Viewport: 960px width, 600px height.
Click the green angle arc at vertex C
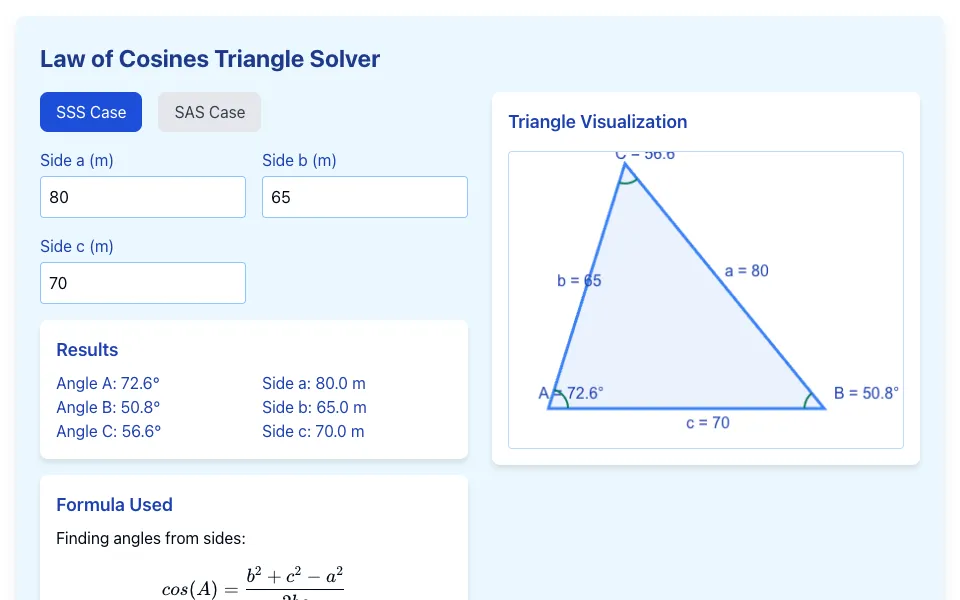point(628,180)
